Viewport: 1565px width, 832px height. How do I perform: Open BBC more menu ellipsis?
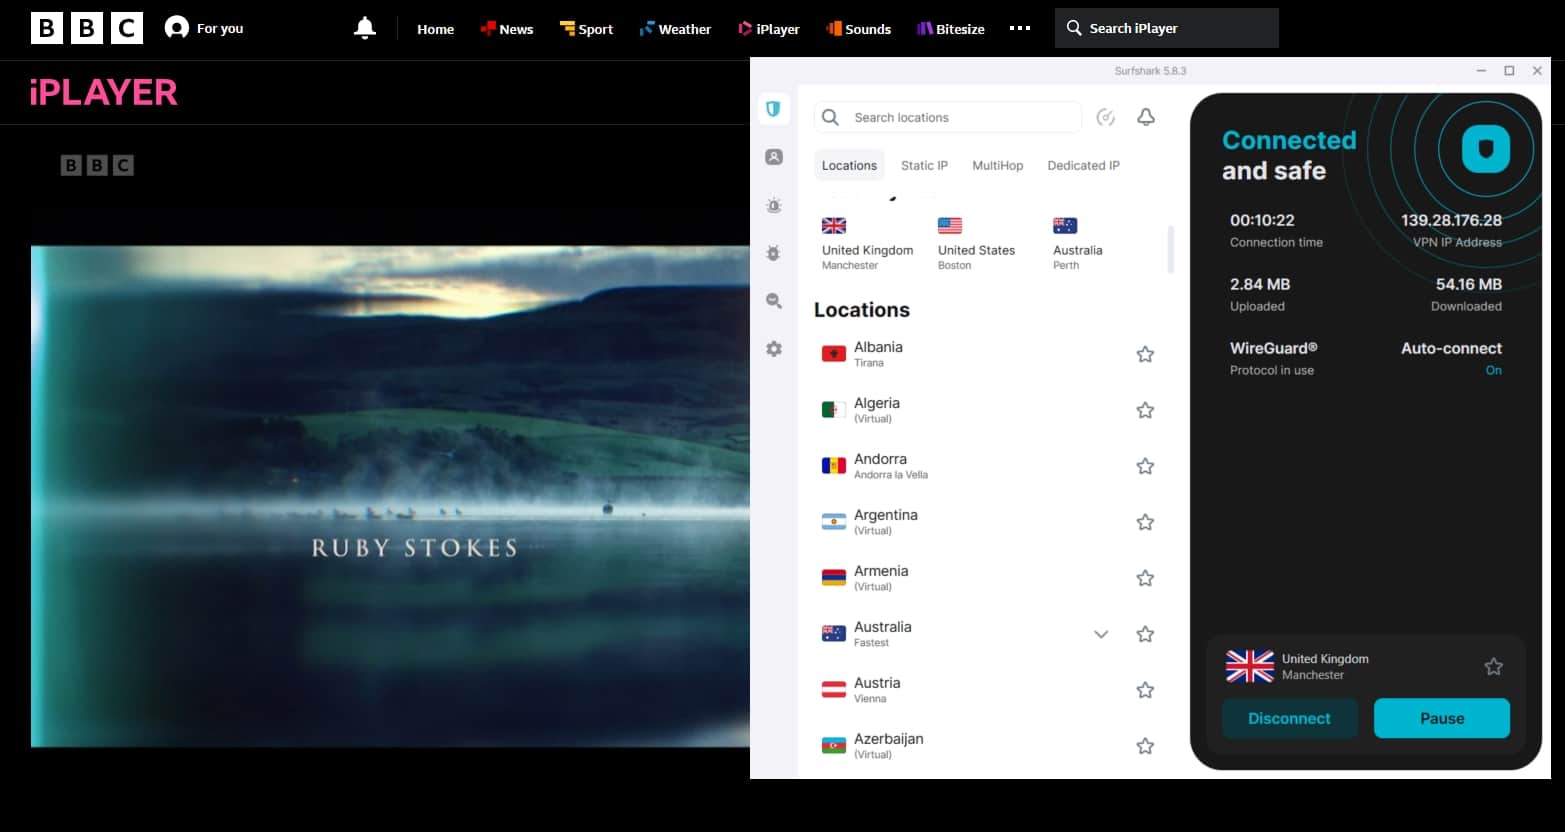pyautogui.click(x=1020, y=28)
